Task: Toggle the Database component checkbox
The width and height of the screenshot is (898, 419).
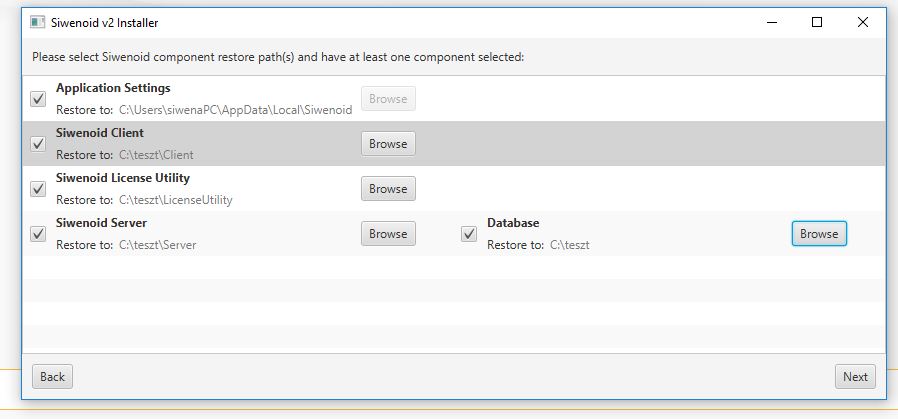Action: [469, 234]
